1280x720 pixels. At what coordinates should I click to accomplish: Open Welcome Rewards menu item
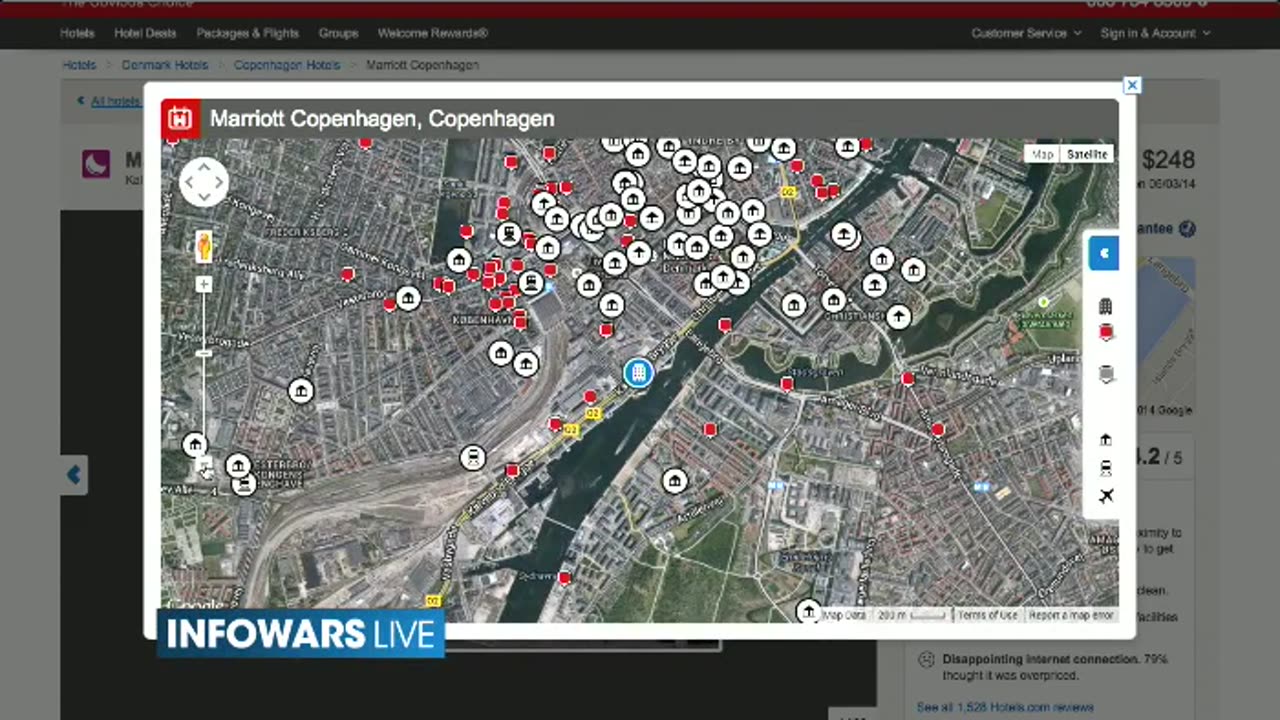(x=433, y=33)
